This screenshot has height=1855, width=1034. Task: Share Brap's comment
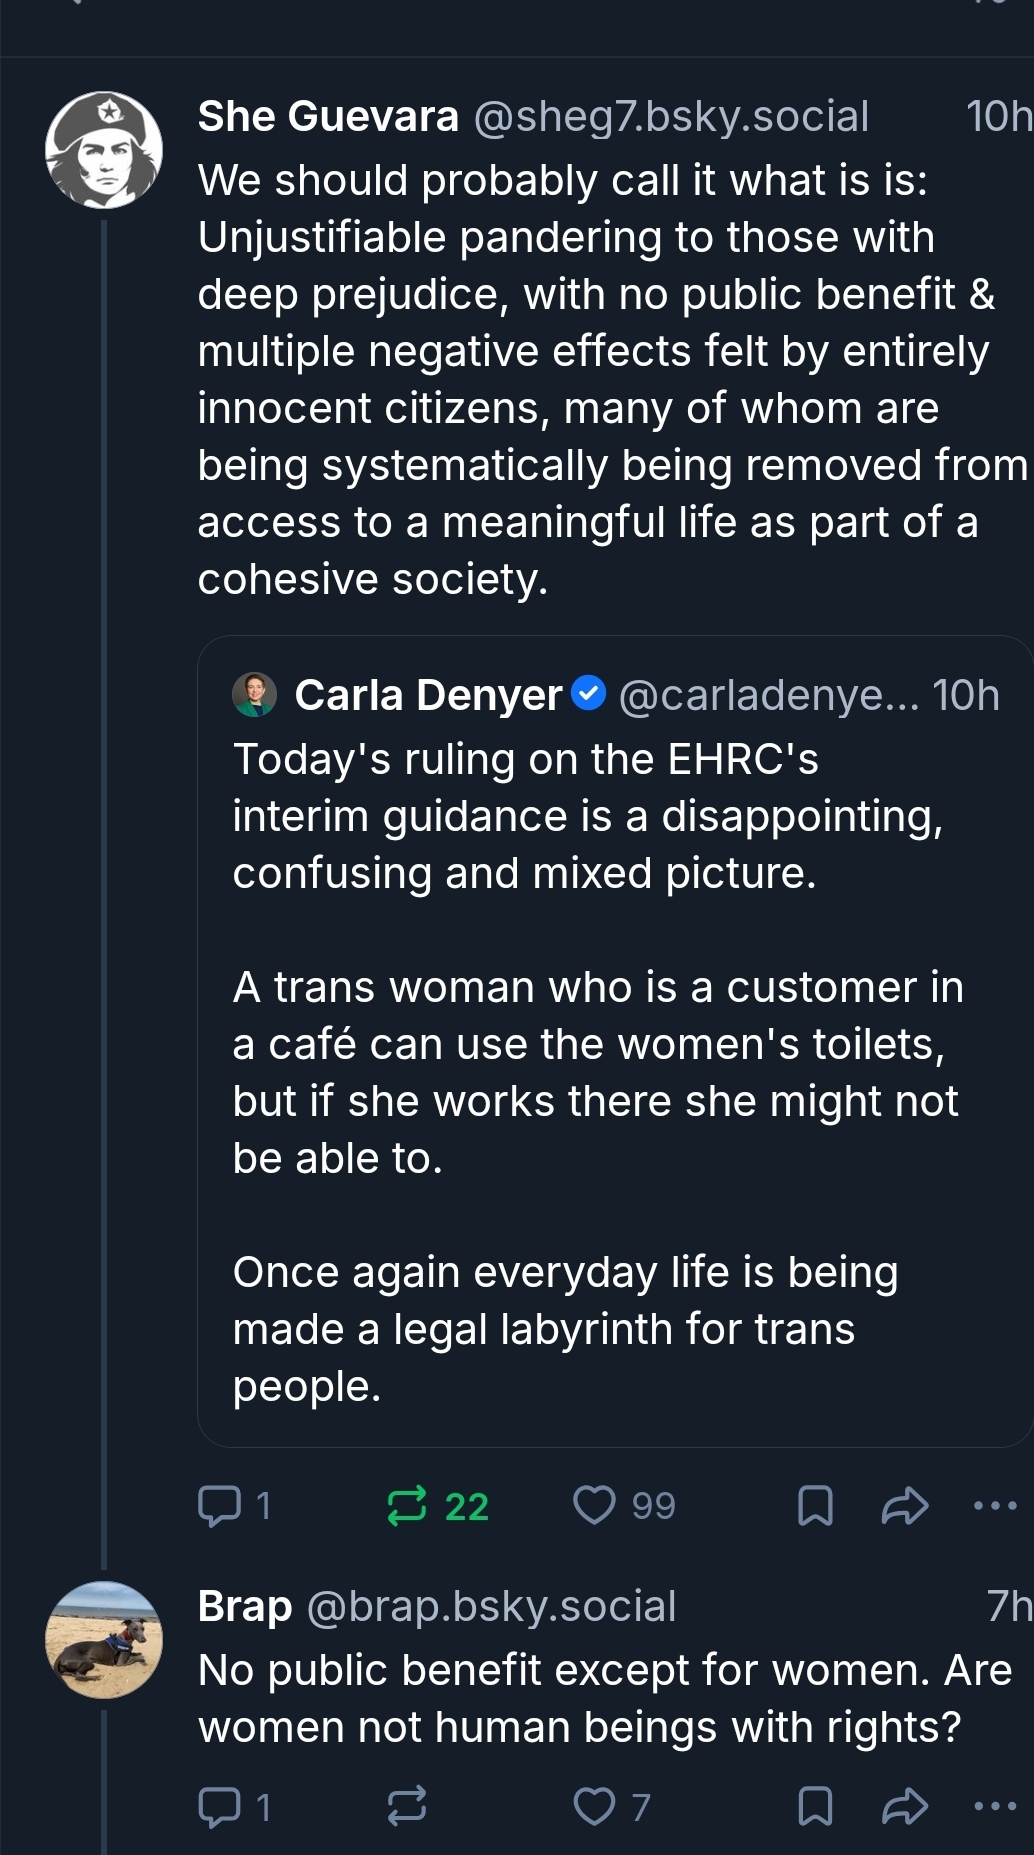(905, 1806)
